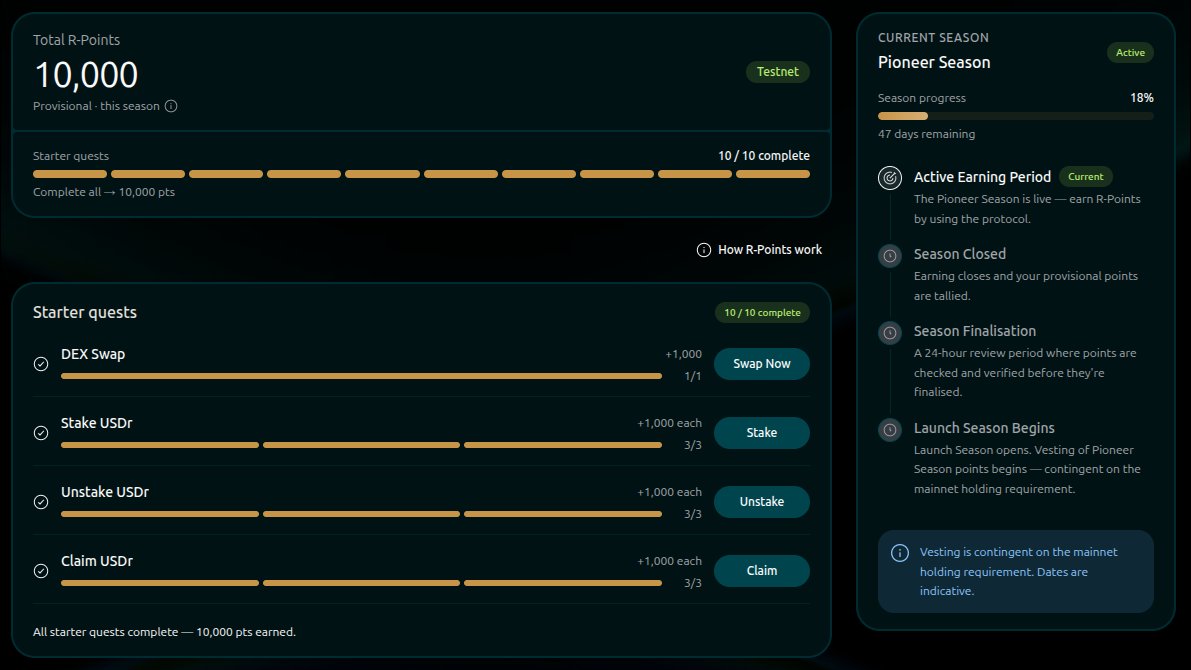Click the 'Active Earning Period' heading
Viewport: 1191px width, 670px height.
coord(982,177)
